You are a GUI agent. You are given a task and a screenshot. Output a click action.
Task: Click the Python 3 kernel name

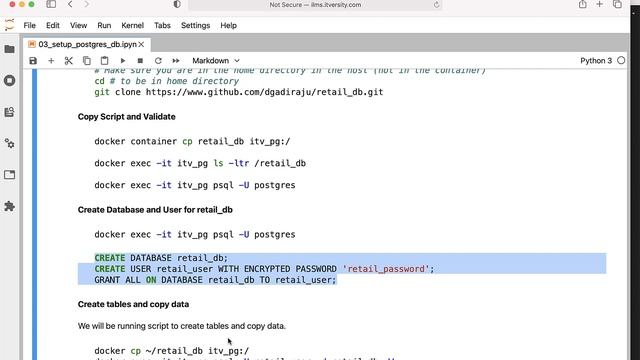[596, 61]
